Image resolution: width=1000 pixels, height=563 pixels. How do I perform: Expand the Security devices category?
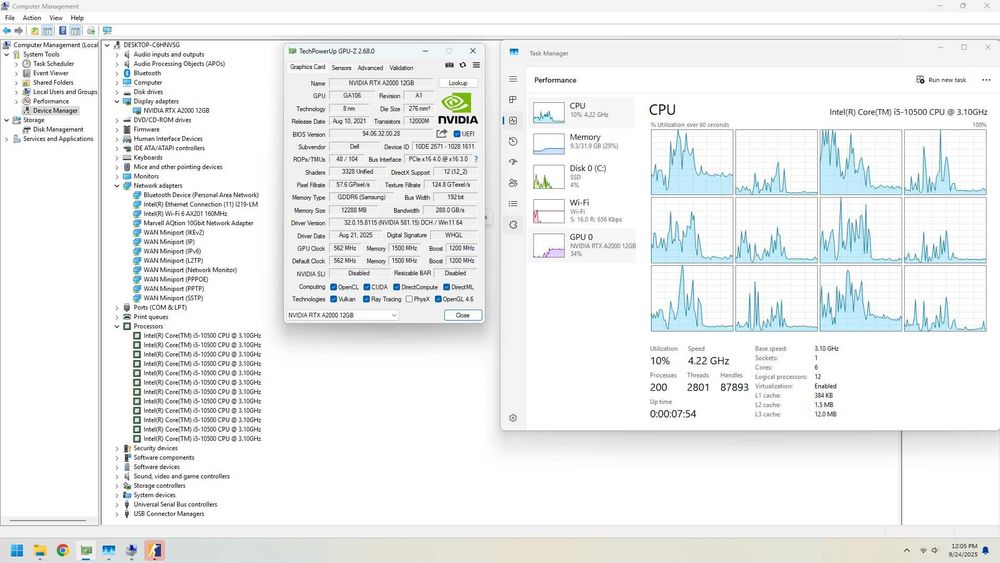pyautogui.click(x=117, y=448)
